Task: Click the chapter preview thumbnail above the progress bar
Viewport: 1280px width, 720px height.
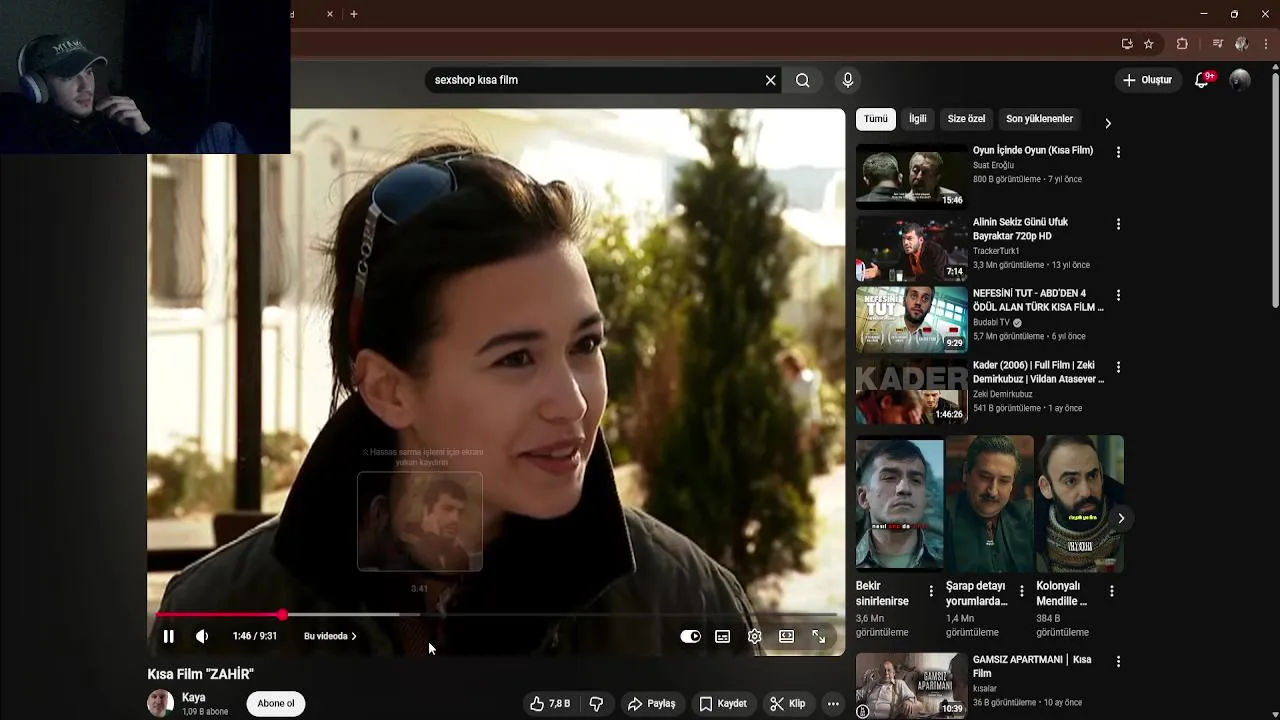Action: coord(420,522)
